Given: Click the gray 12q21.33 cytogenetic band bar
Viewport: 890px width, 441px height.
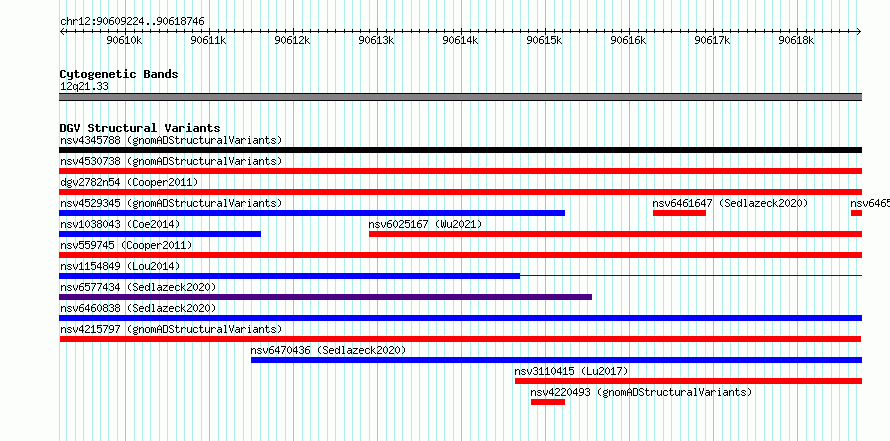Looking at the screenshot, I should [x=460, y=97].
